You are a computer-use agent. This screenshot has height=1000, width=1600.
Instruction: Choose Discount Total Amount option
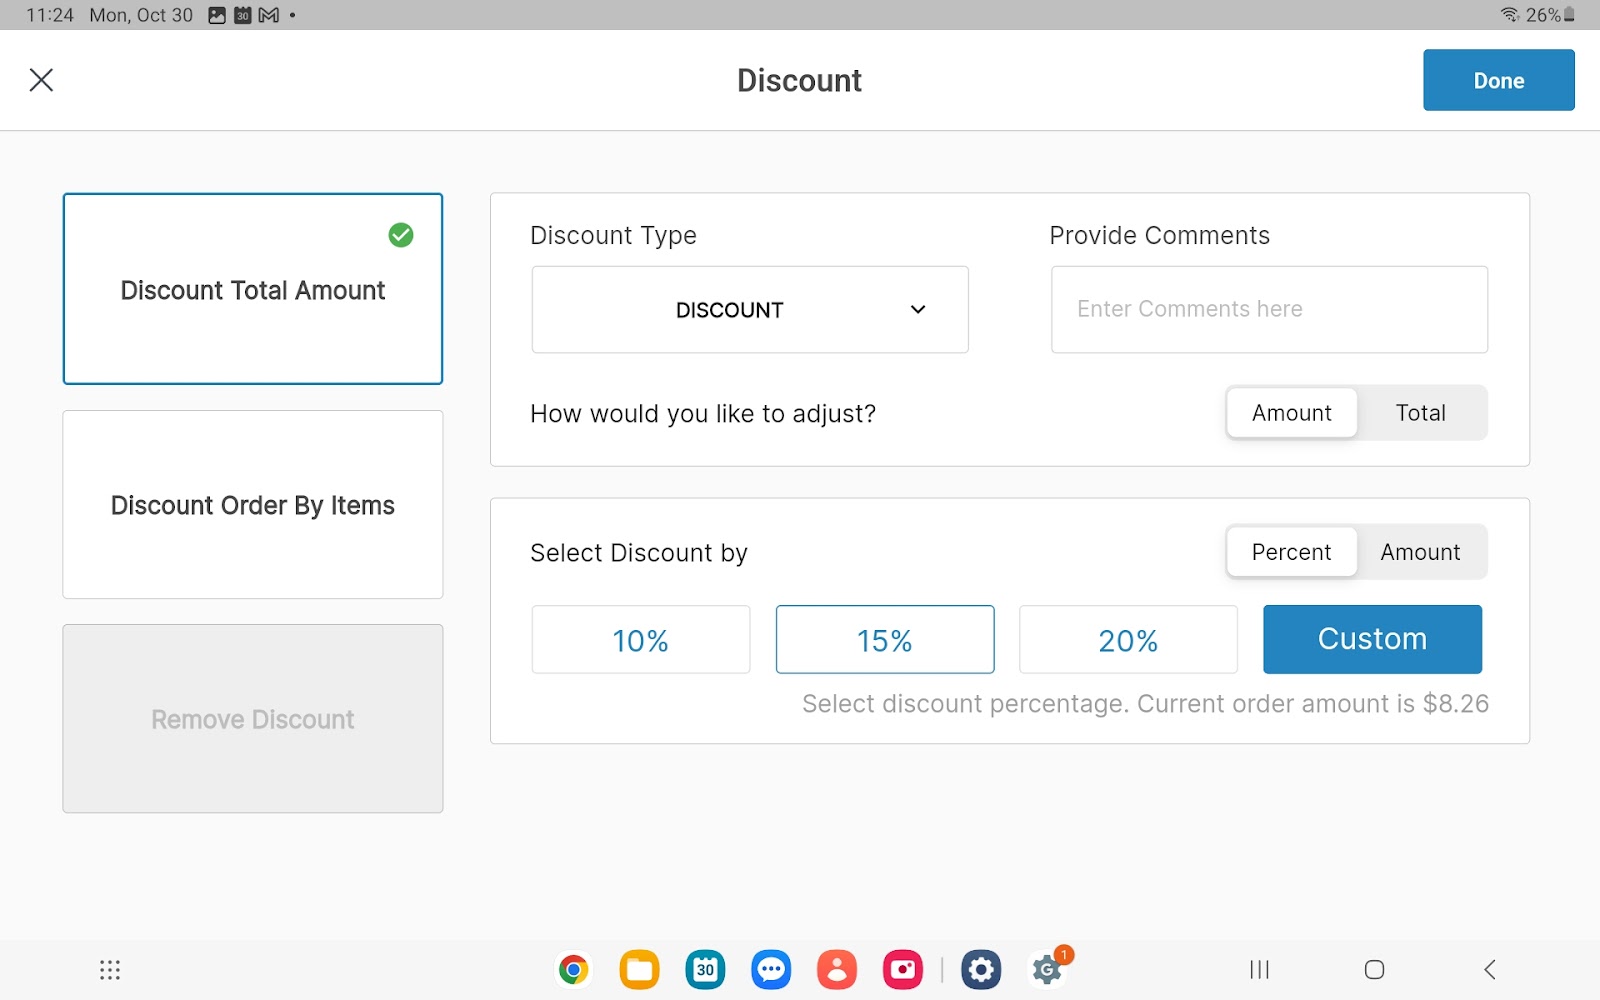click(253, 289)
